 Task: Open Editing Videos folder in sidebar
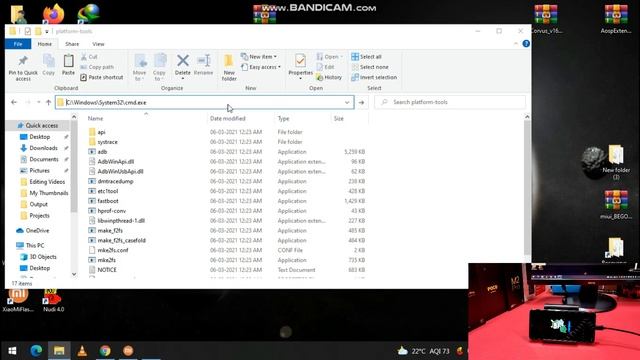(47, 182)
